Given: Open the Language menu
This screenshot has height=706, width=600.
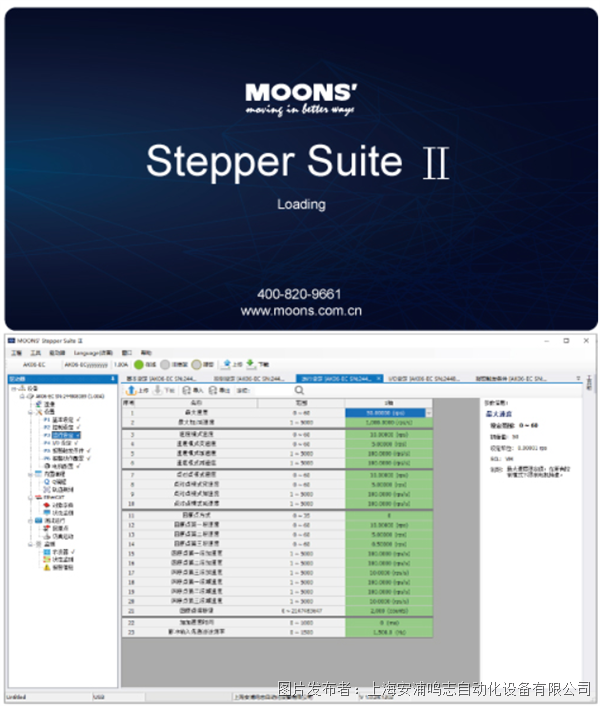Looking at the screenshot, I should pos(93,353).
